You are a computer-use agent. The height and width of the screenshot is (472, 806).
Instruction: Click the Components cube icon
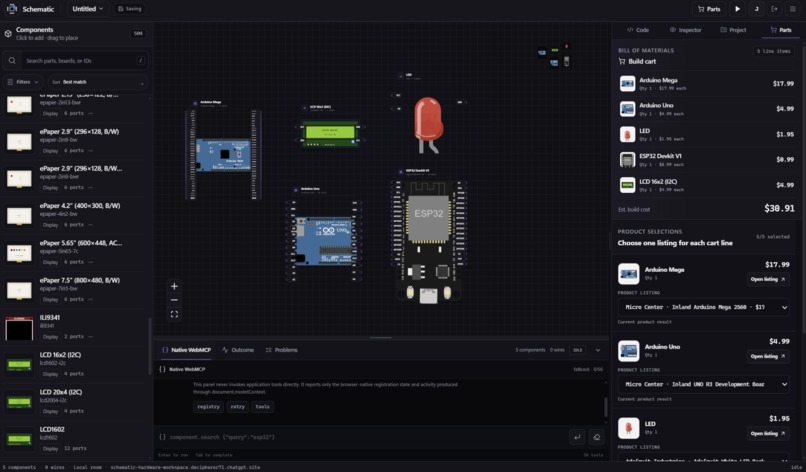8,33
